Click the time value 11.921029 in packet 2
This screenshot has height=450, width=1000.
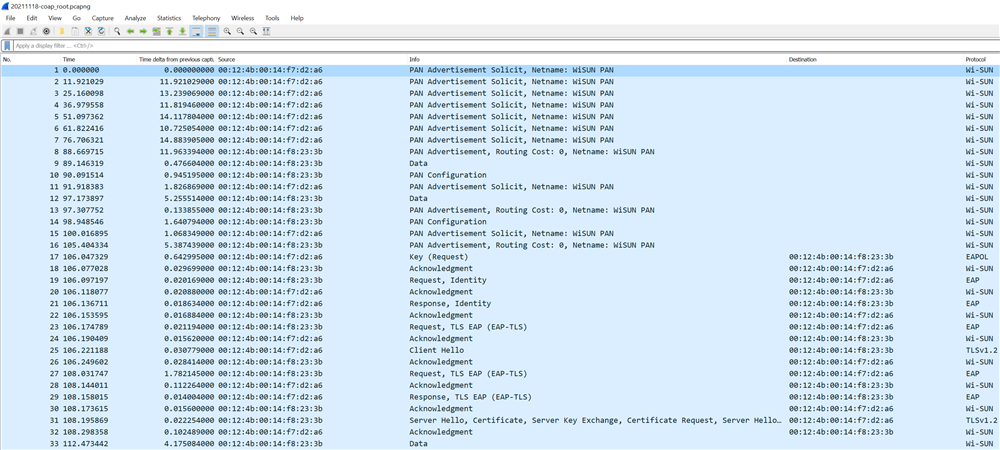83,82
